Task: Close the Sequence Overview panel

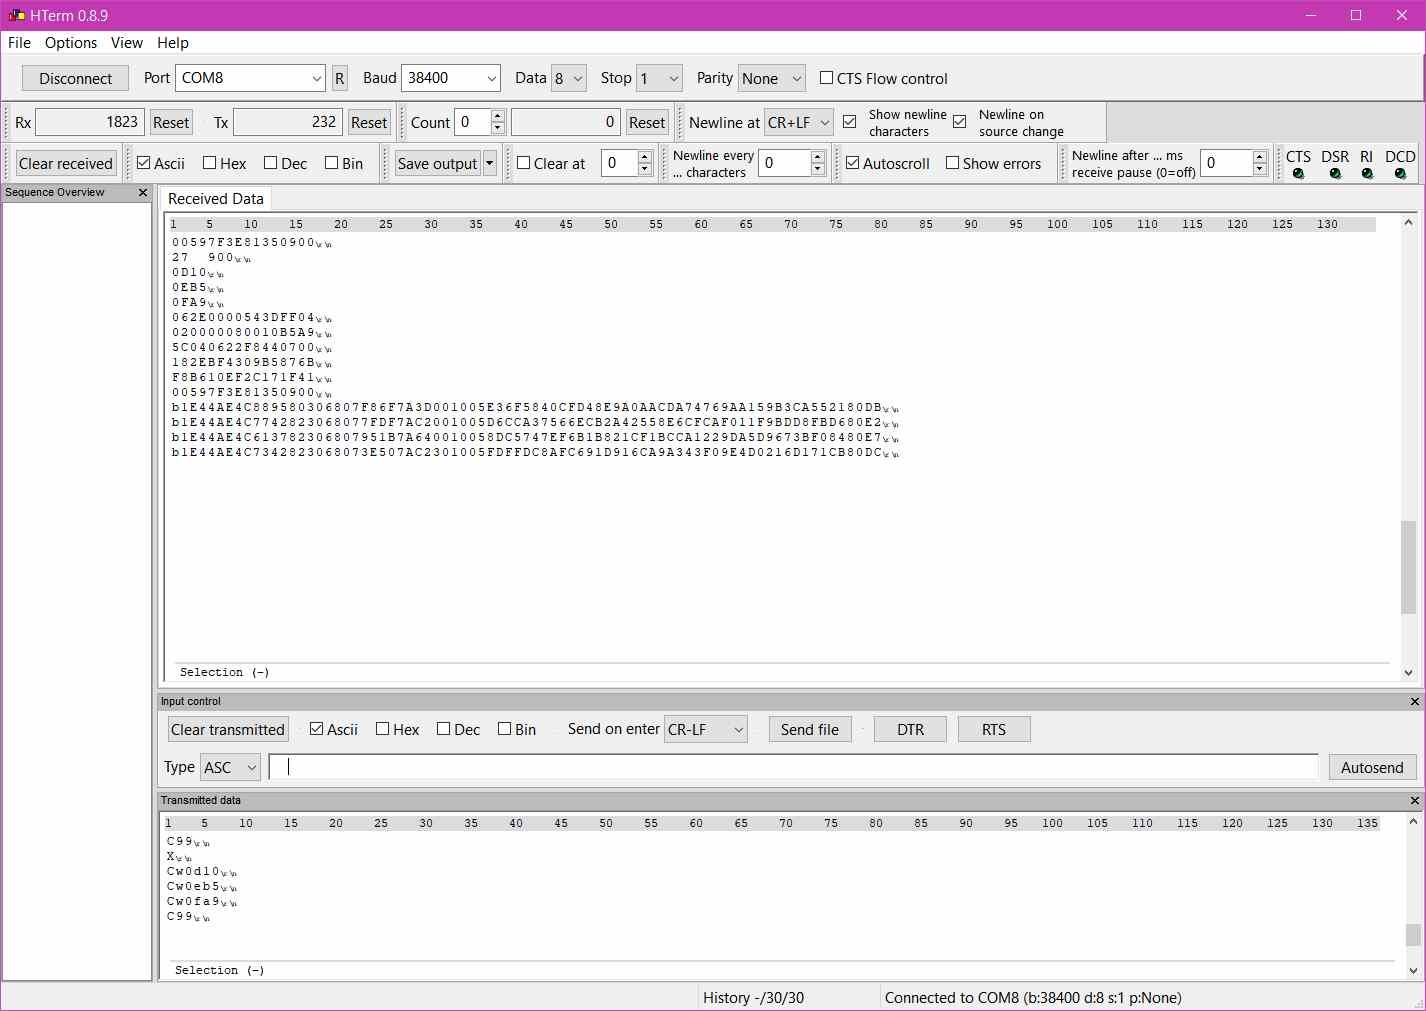Action: [143, 192]
